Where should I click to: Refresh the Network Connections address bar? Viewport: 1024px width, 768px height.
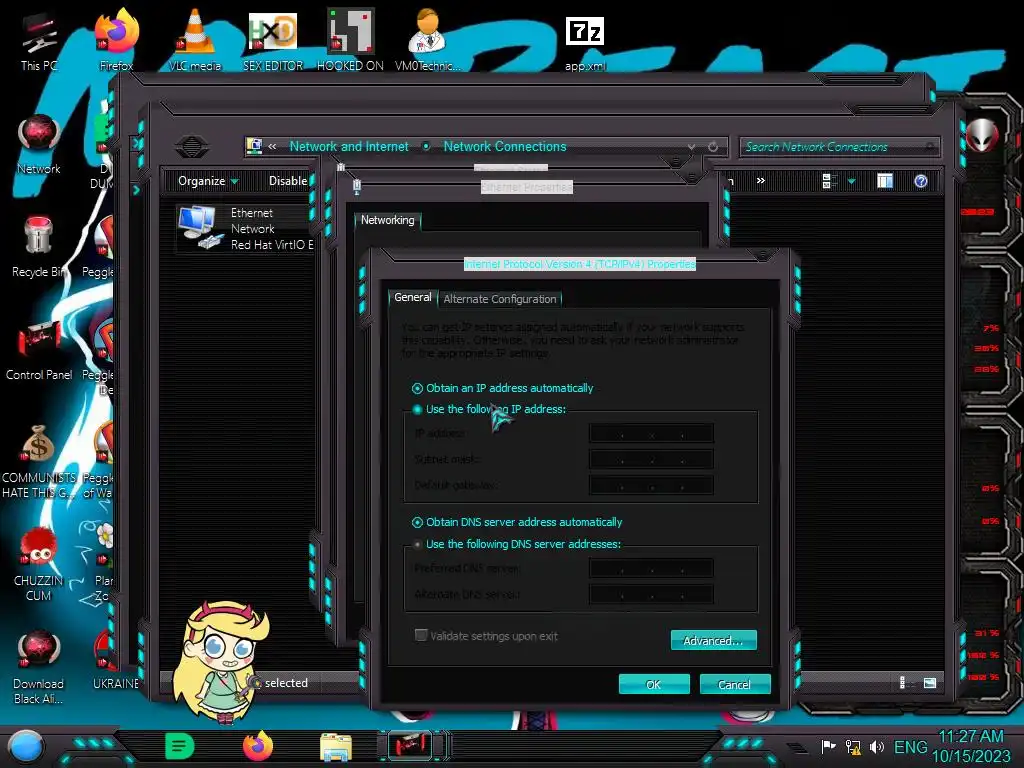tap(713, 147)
